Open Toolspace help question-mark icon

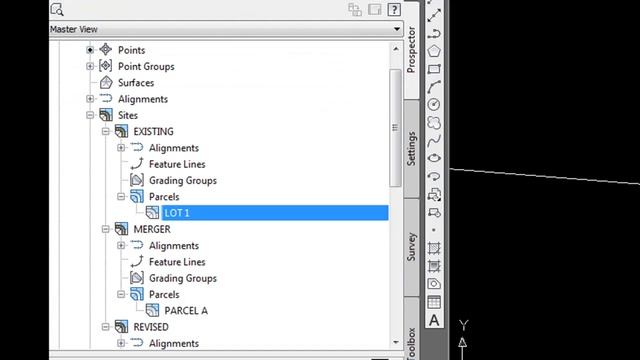[394, 9]
